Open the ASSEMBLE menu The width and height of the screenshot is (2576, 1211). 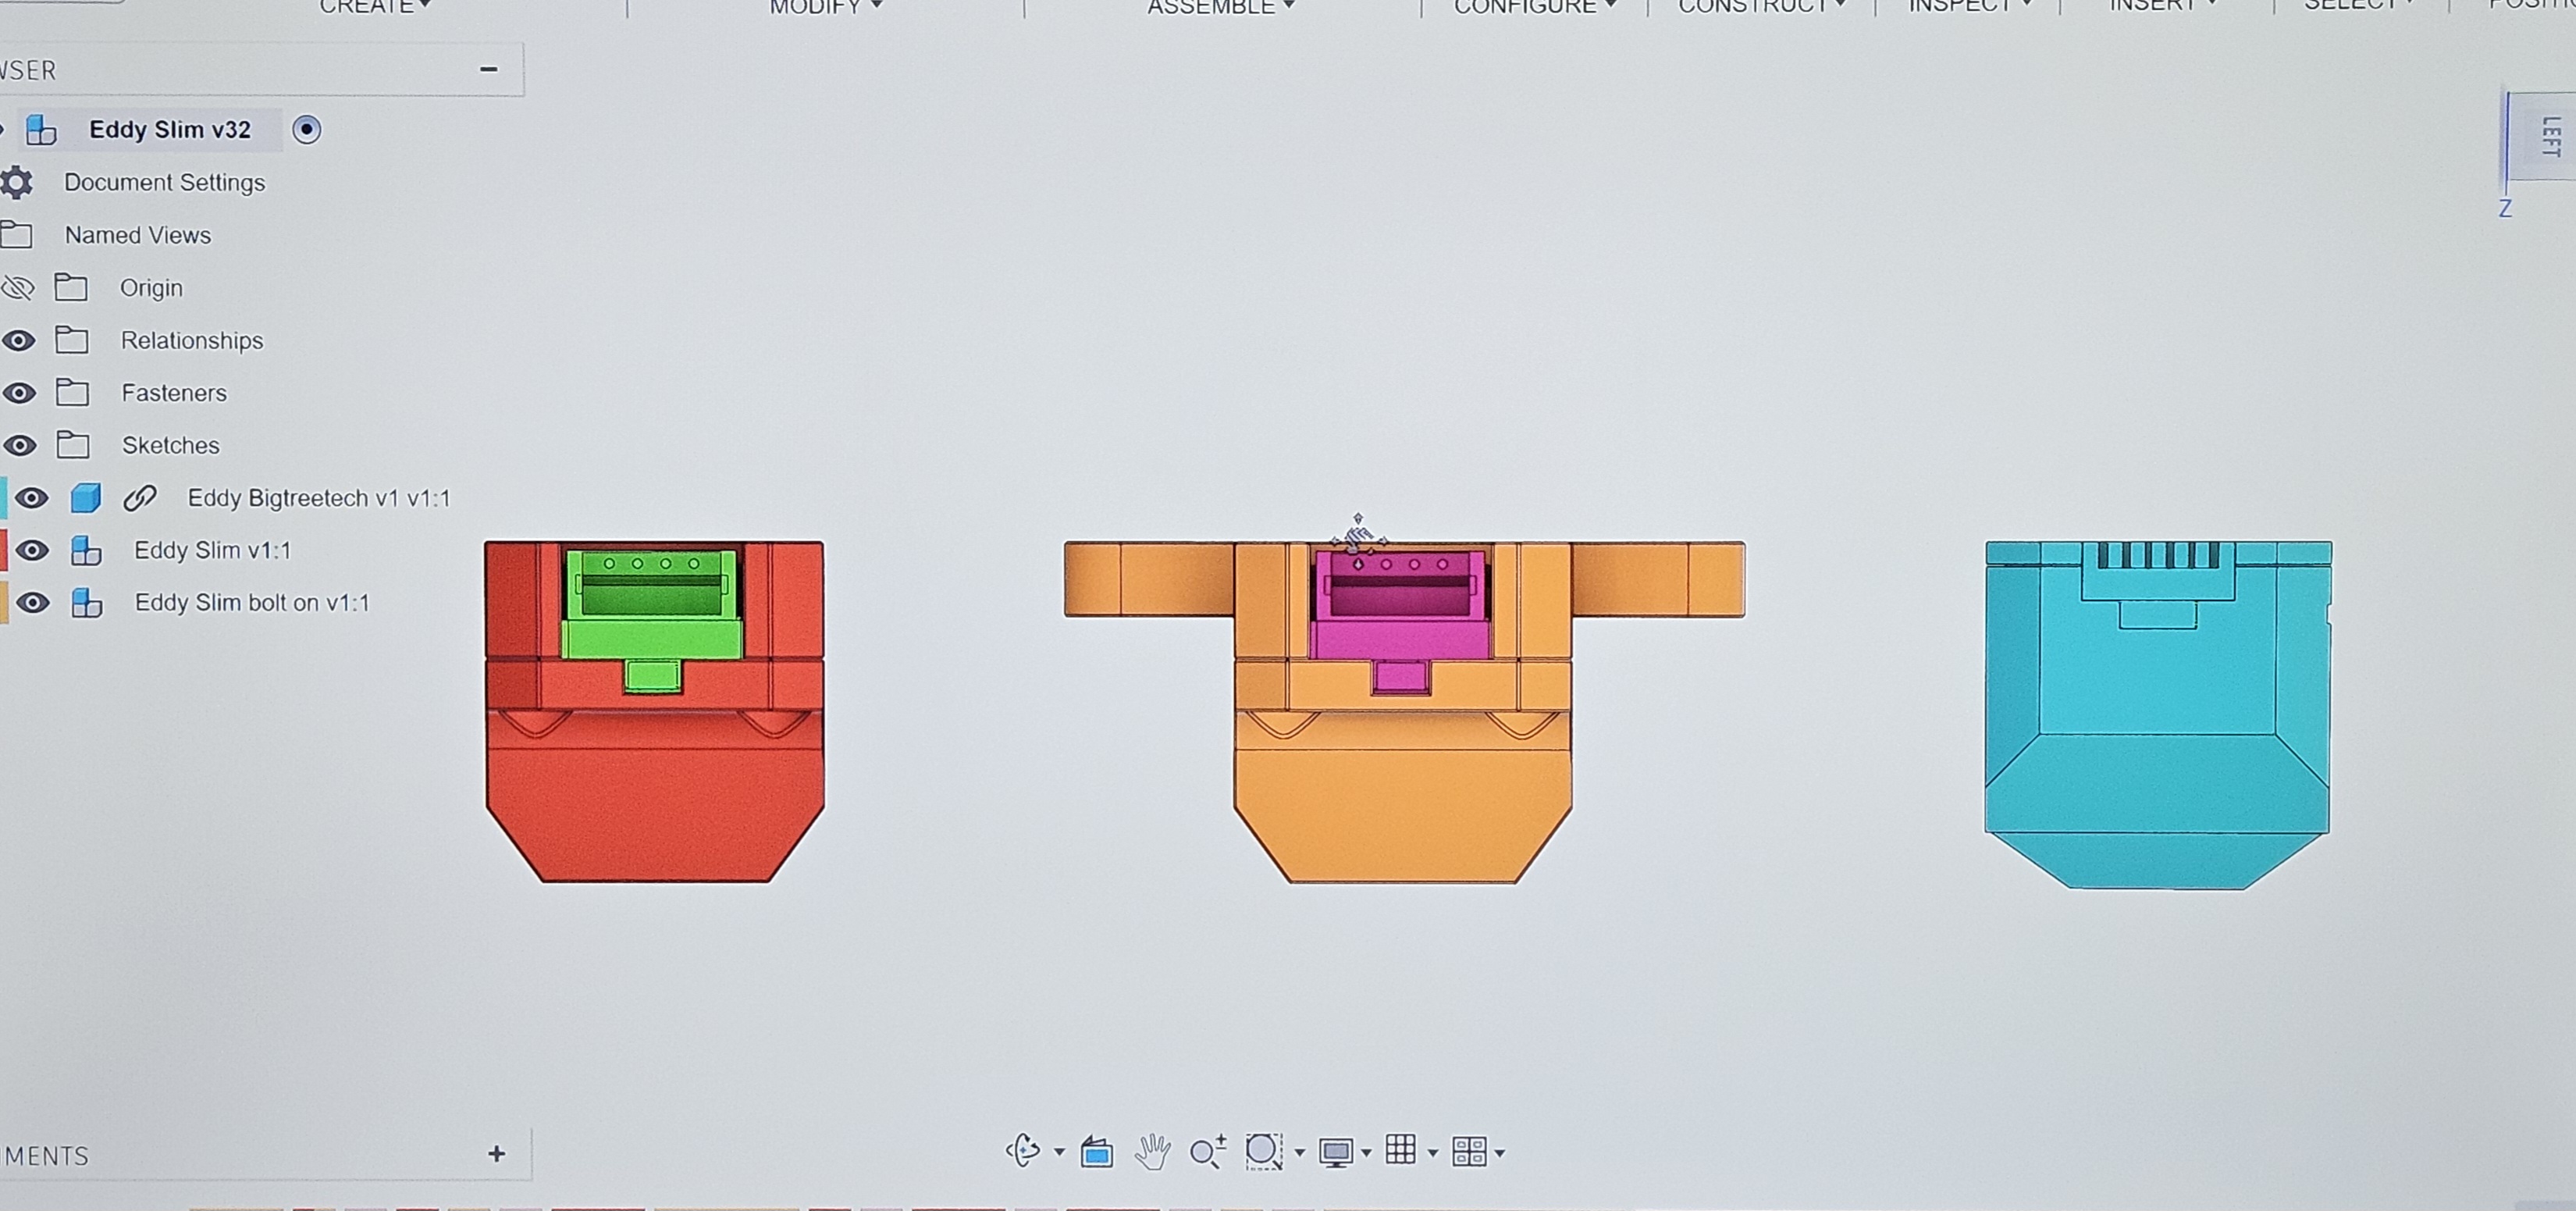point(1220,7)
